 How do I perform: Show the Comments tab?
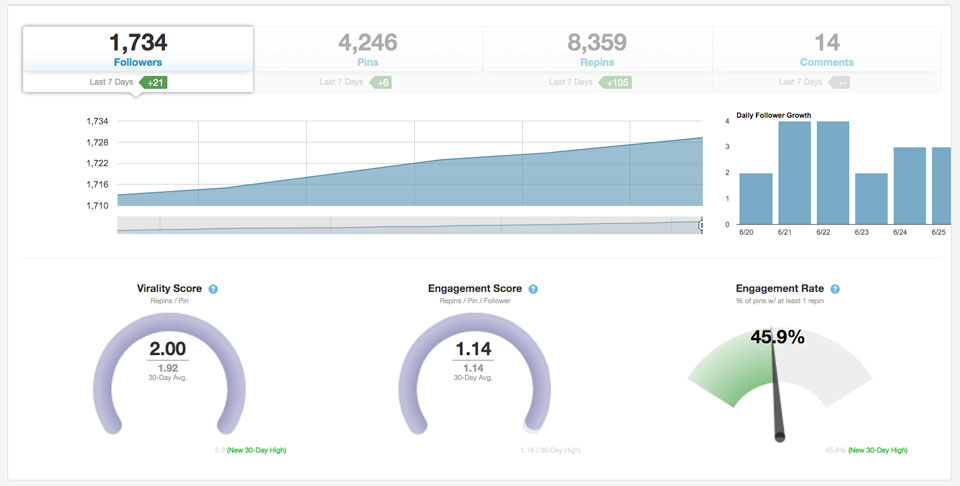(826, 50)
